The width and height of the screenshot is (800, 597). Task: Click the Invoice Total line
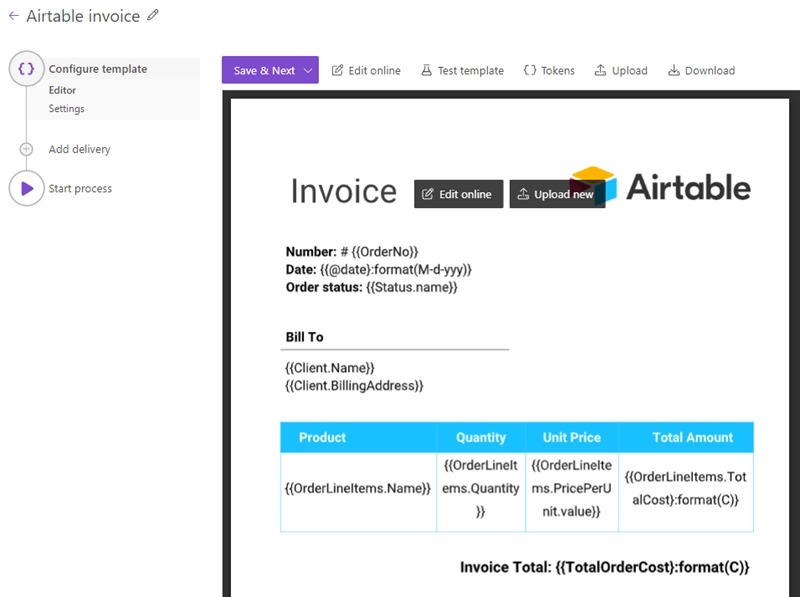[605, 567]
